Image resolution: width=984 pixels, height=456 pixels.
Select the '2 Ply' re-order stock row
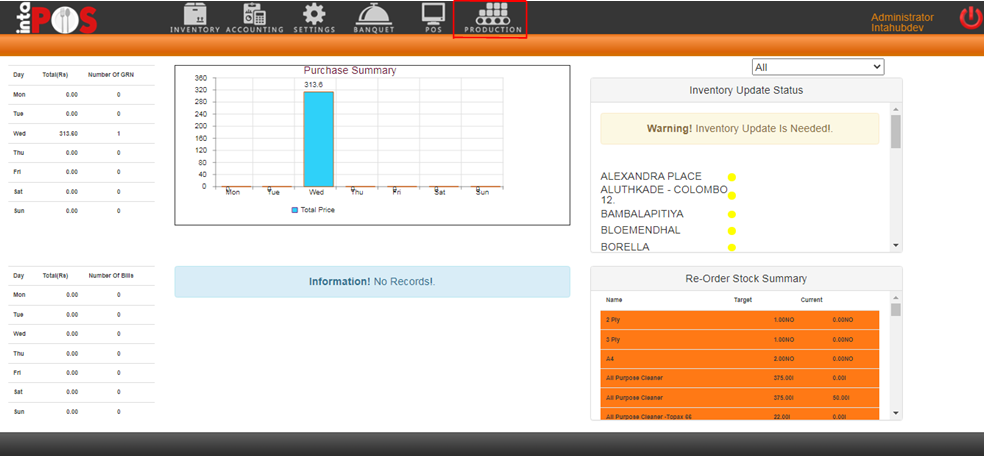pyautogui.click(x=739, y=319)
